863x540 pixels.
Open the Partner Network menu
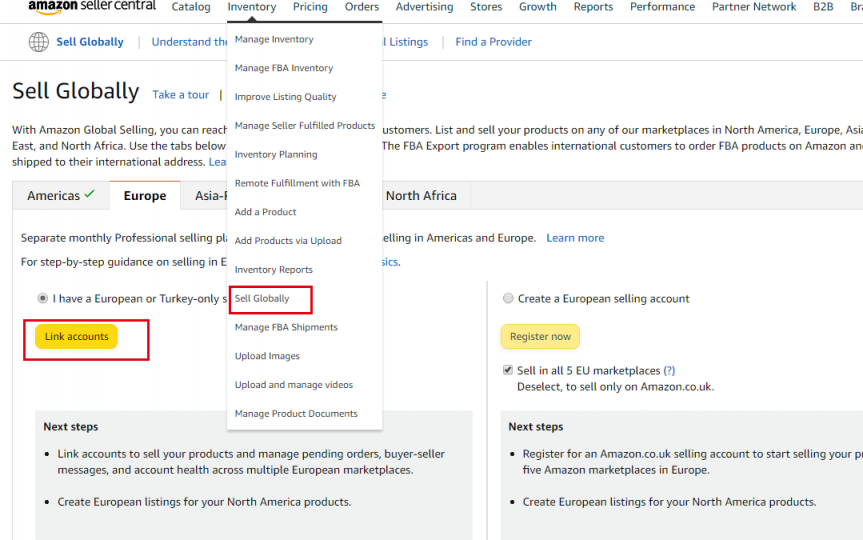point(754,7)
